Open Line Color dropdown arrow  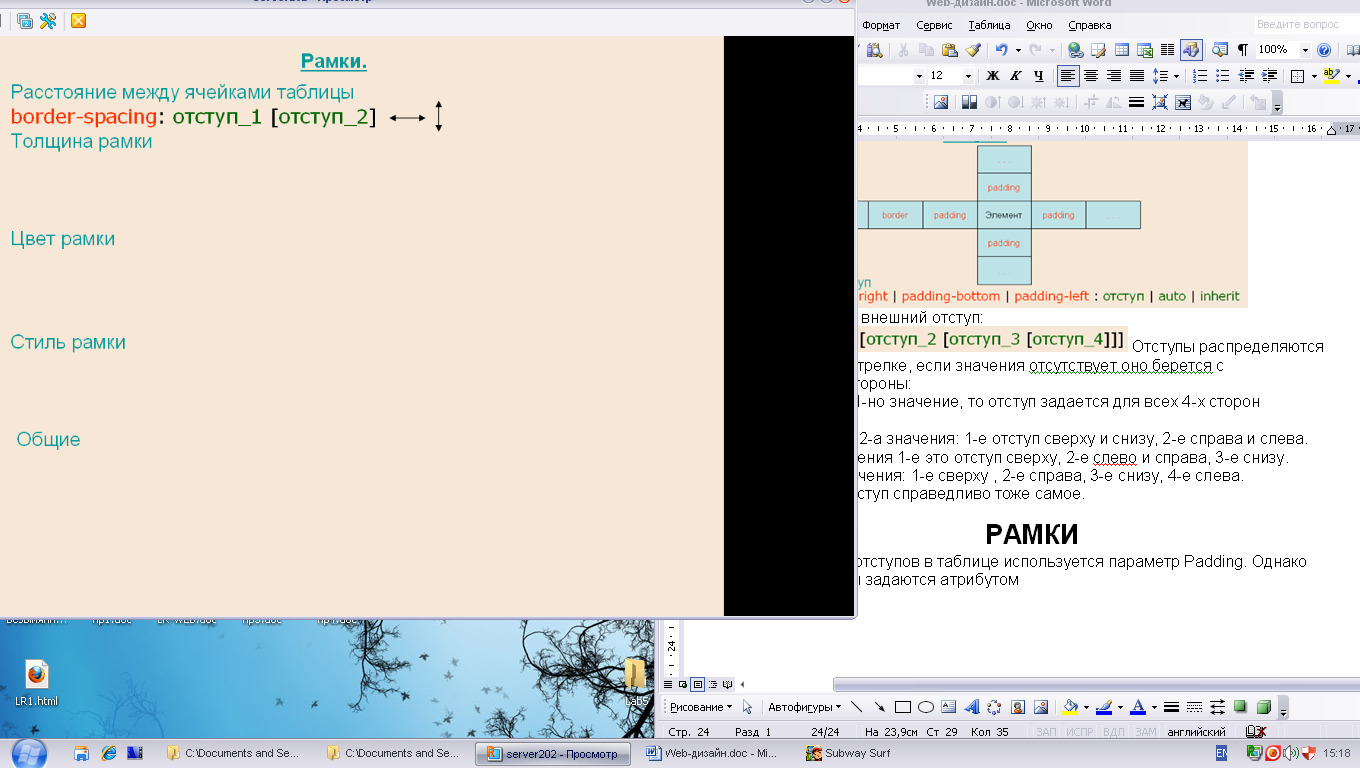pos(1119,707)
